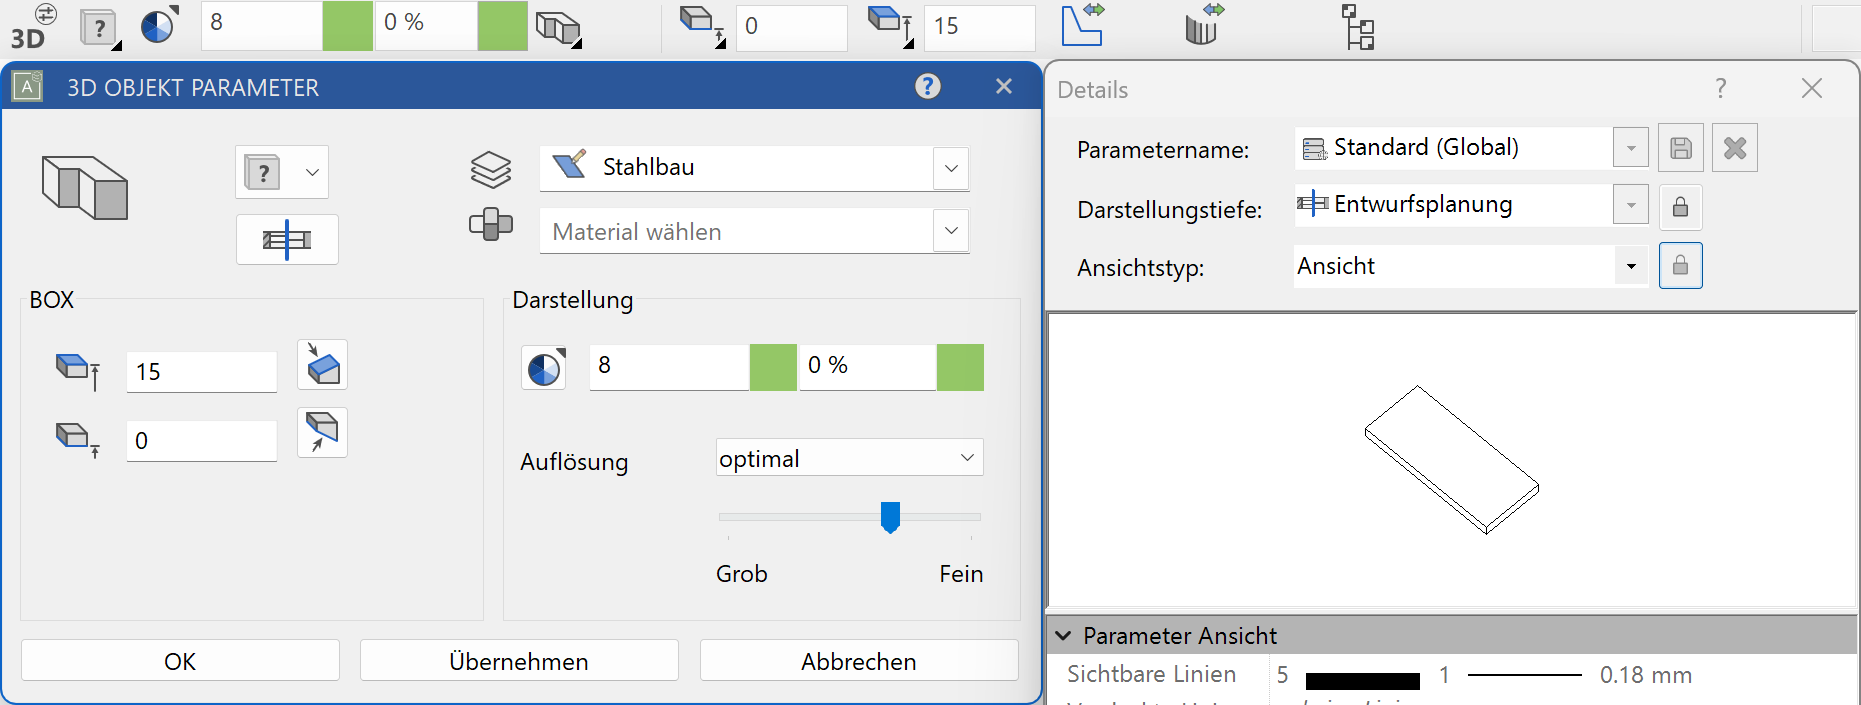Click the 3D view toggle icon in toolbar
This screenshot has width=1861, height=705.
coord(30,27)
